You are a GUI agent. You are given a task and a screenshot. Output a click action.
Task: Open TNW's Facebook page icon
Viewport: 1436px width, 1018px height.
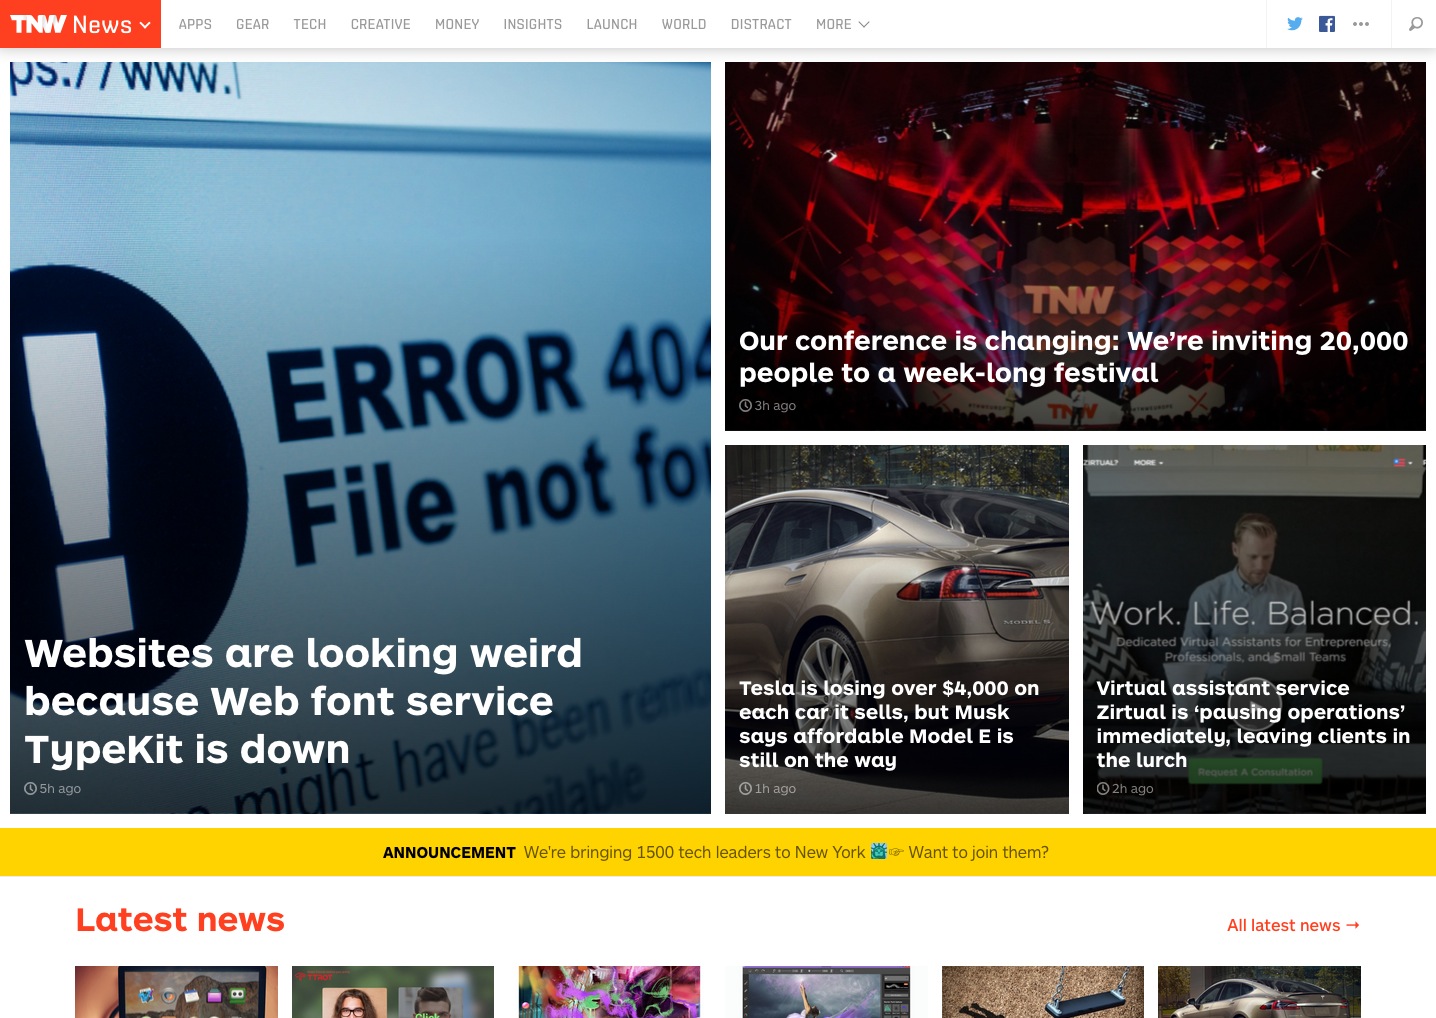coord(1327,24)
